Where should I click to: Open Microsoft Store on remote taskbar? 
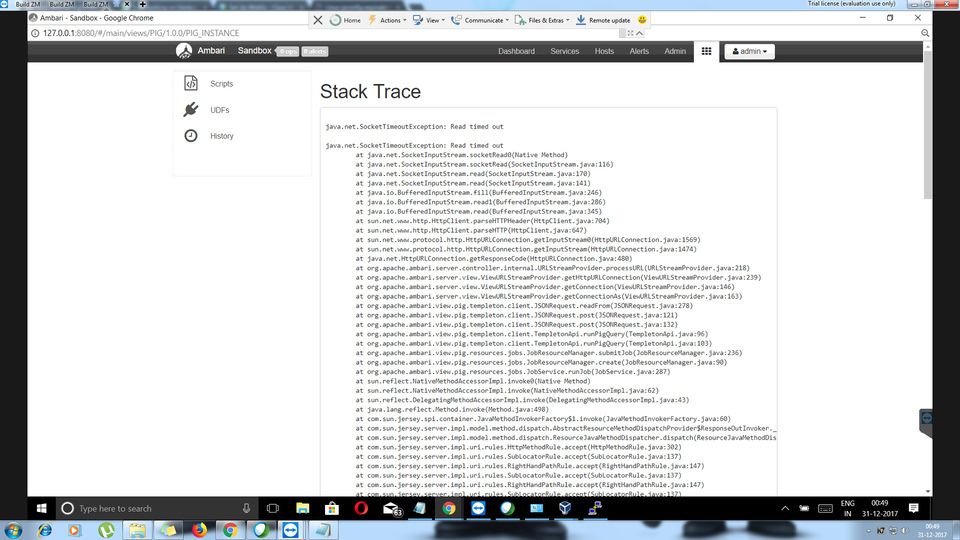pyautogui.click(x=332, y=508)
